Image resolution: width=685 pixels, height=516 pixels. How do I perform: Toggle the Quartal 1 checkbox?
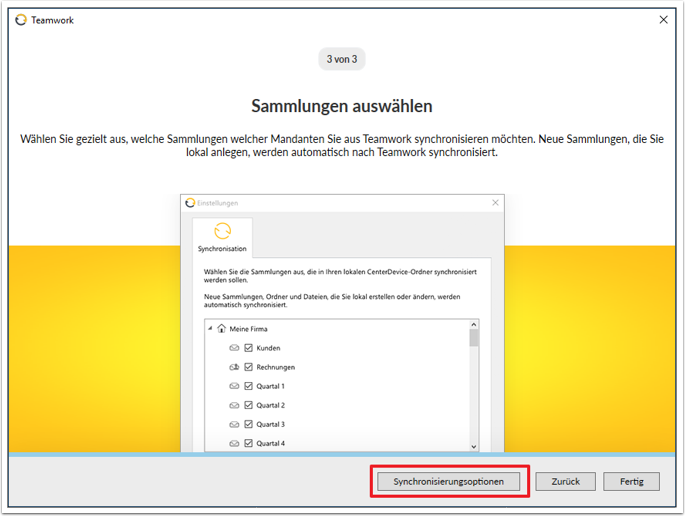[x=249, y=386]
